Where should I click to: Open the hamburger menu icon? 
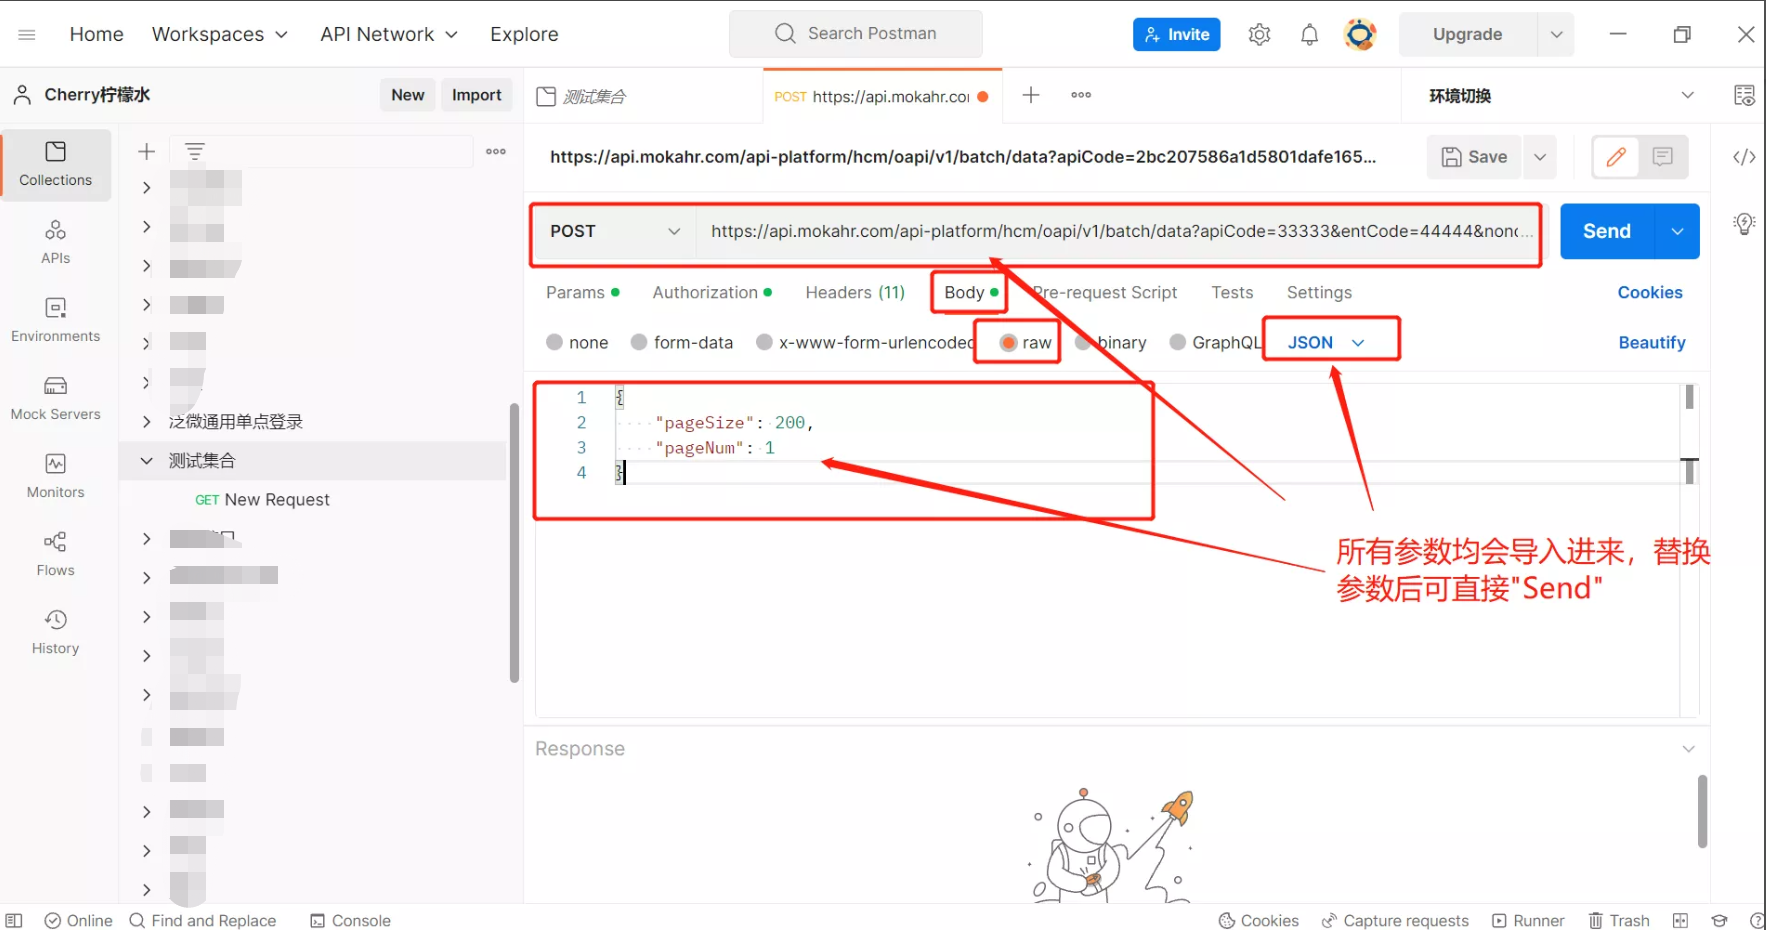(x=27, y=34)
